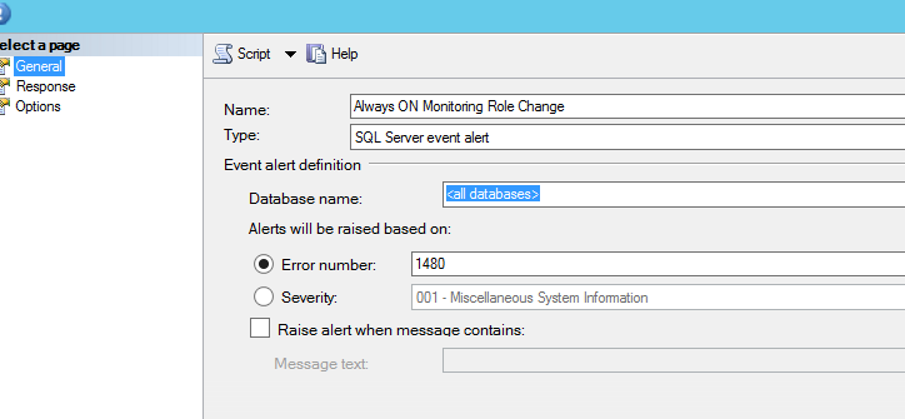This screenshot has width=905, height=419.
Task: Select the Severity radio button
Action: pyautogui.click(x=263, y=298)
